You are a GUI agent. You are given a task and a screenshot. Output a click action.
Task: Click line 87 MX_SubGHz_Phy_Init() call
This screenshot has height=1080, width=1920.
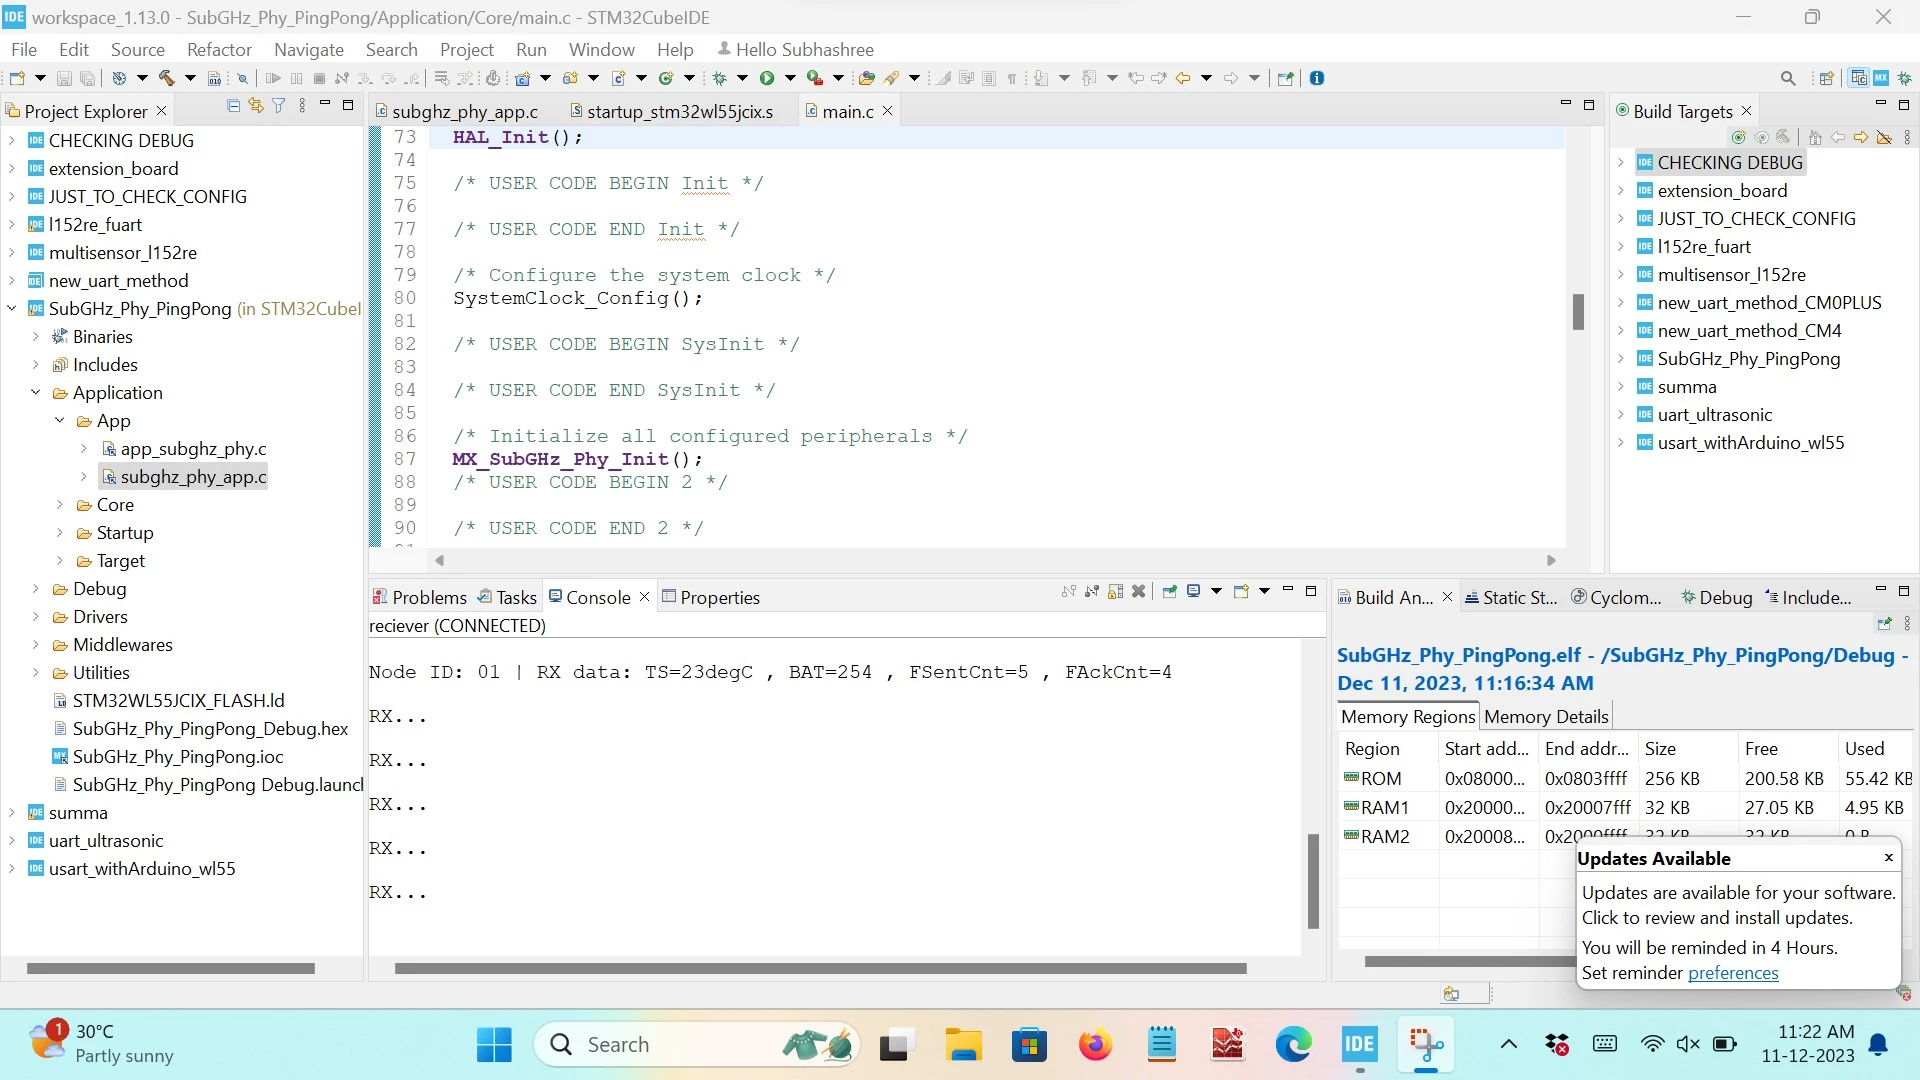(x=578, y=459)
